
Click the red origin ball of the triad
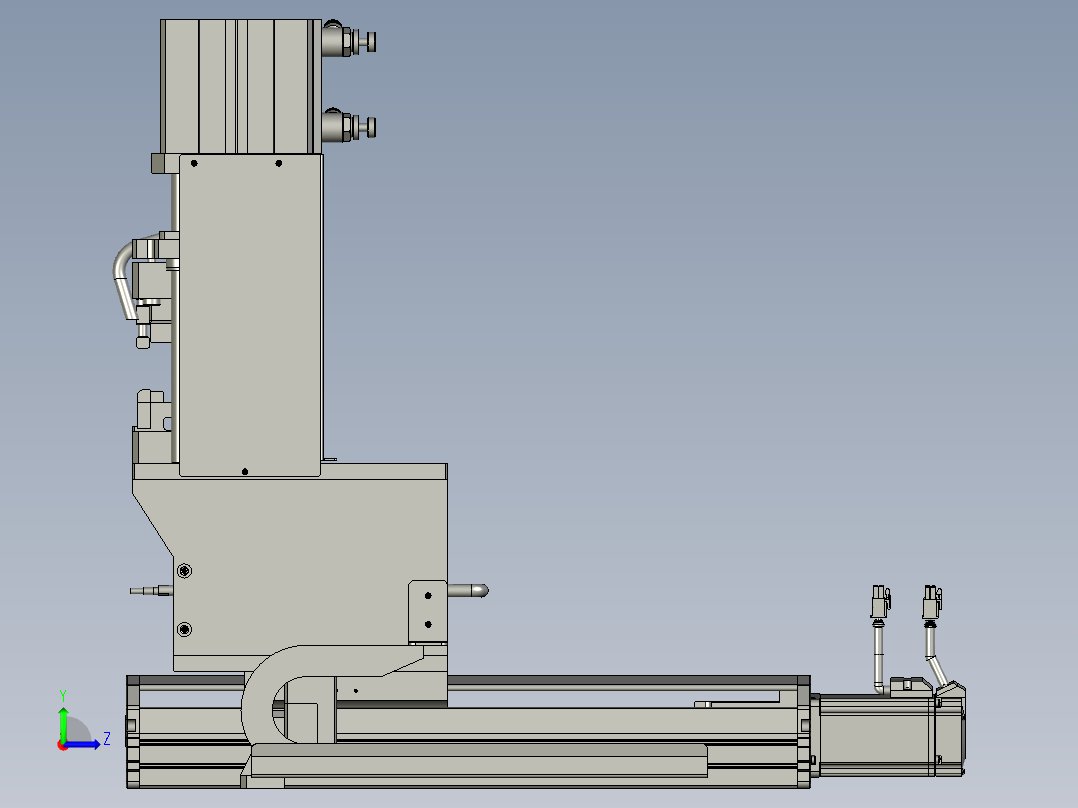(62, 745)
